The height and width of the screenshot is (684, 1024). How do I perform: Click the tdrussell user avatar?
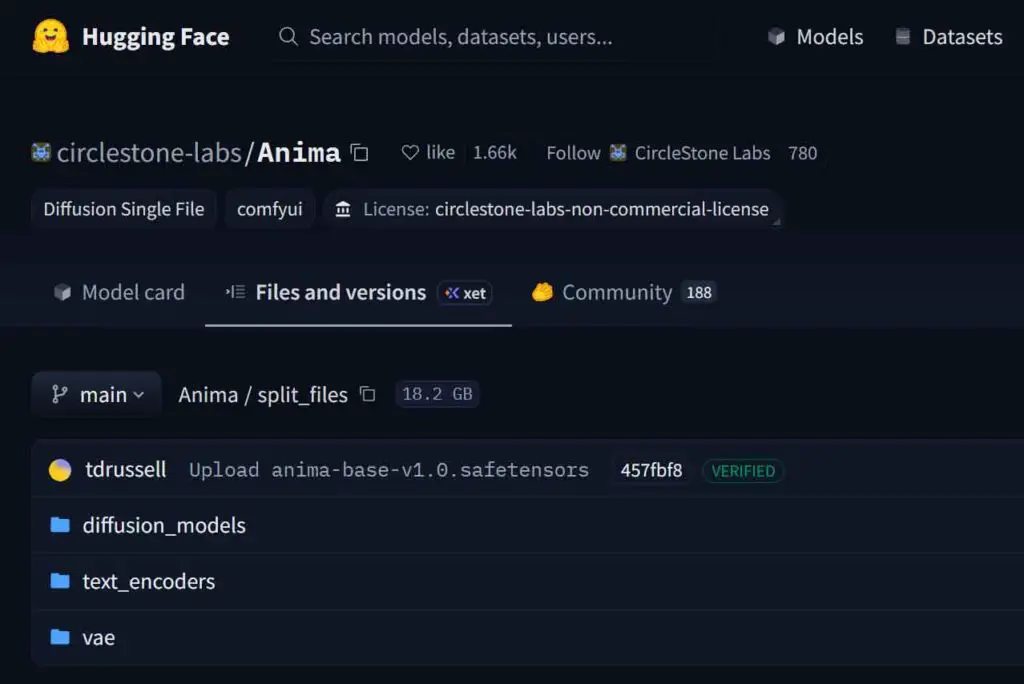[60, 470]
